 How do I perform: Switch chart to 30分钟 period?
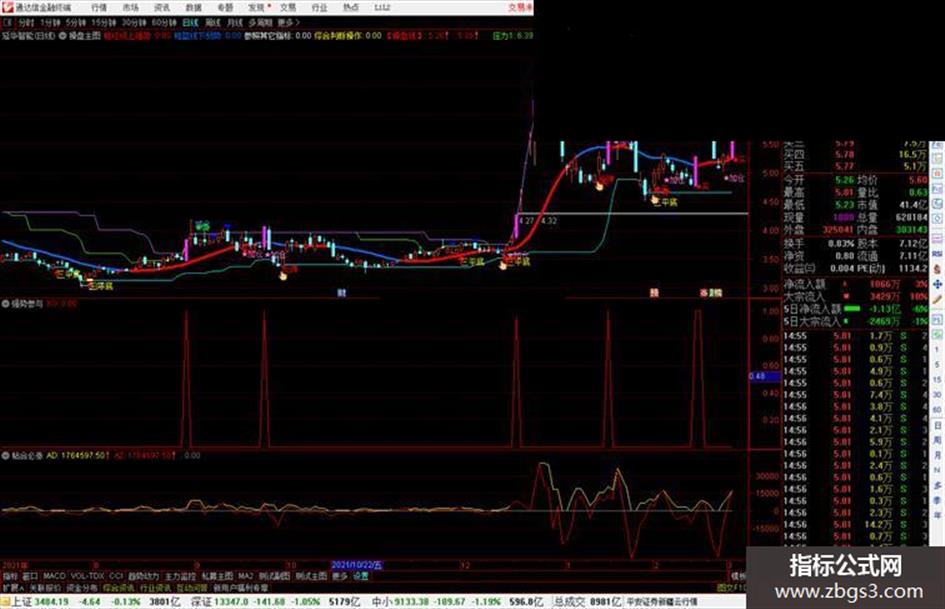click(x=133, y=23)
